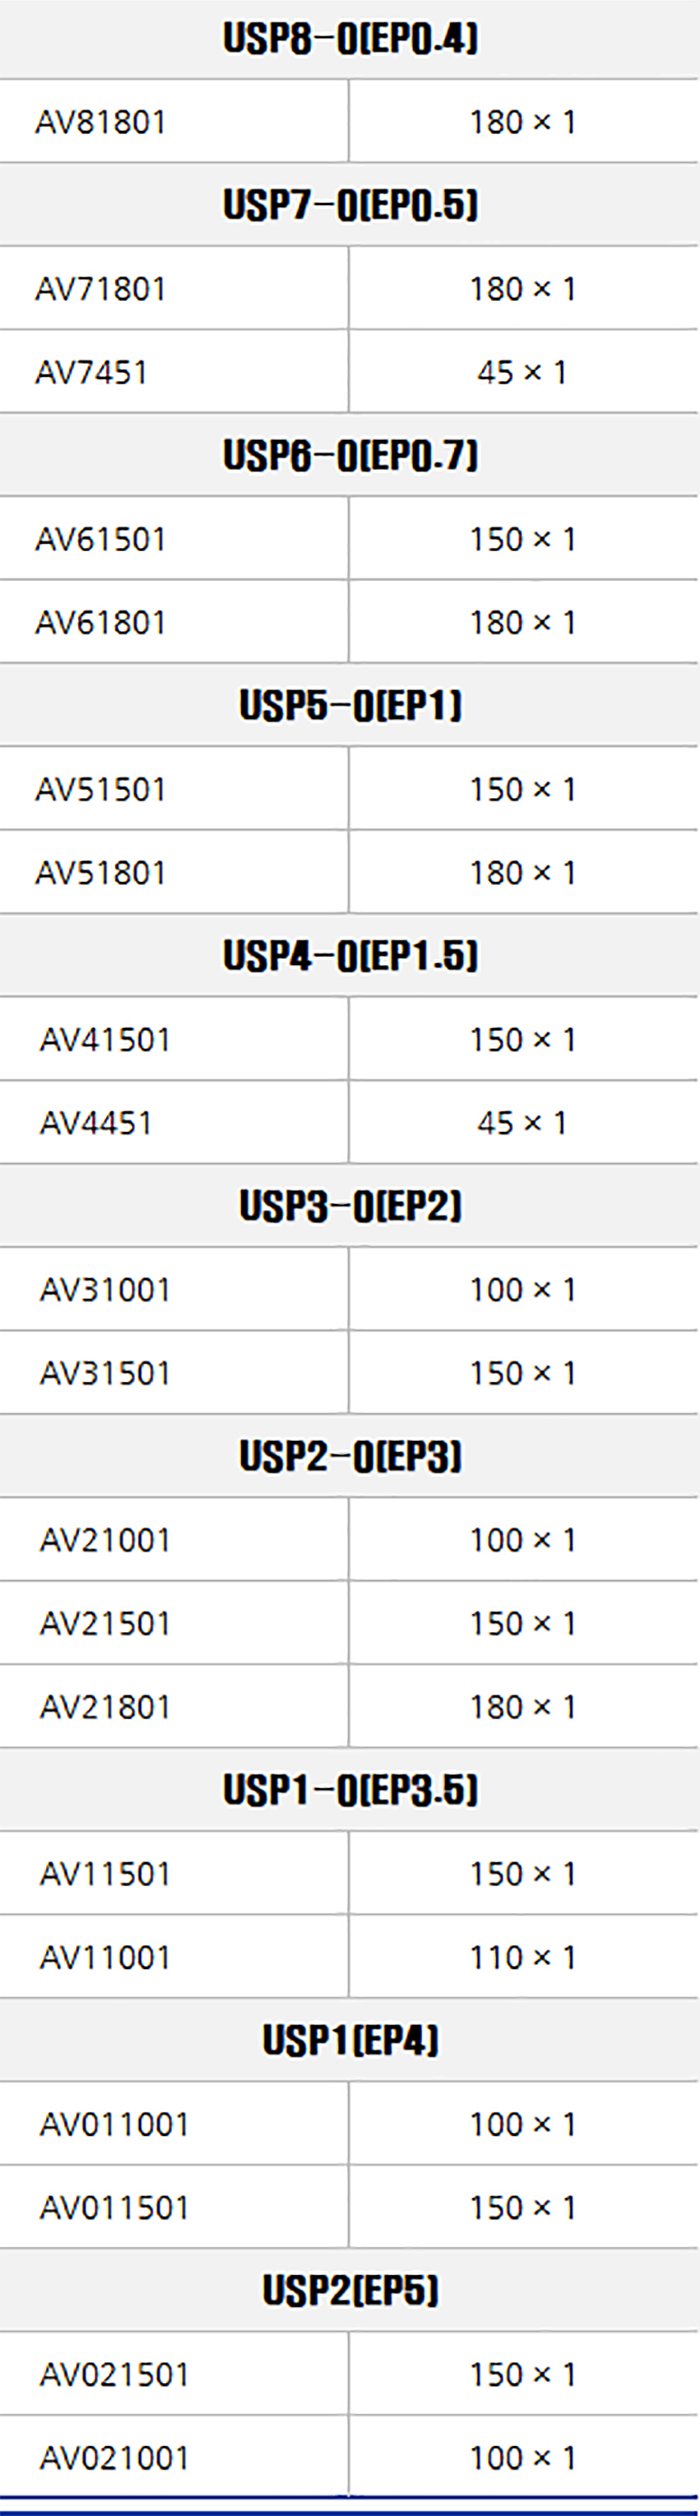Click product code AV31001
This screenshot has width=700, height=2516.
[105, 1290]
